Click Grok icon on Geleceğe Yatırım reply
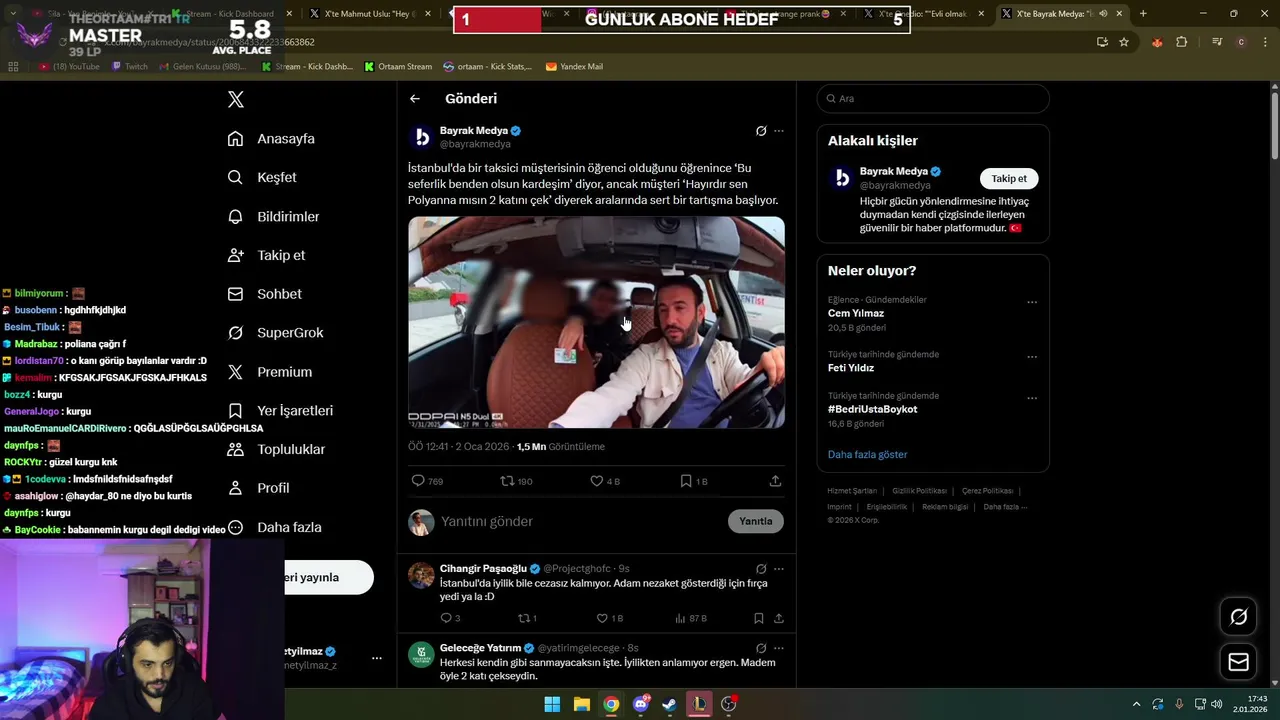The width and height of the screenshot is (1280, 720). (x=761, y=648)
